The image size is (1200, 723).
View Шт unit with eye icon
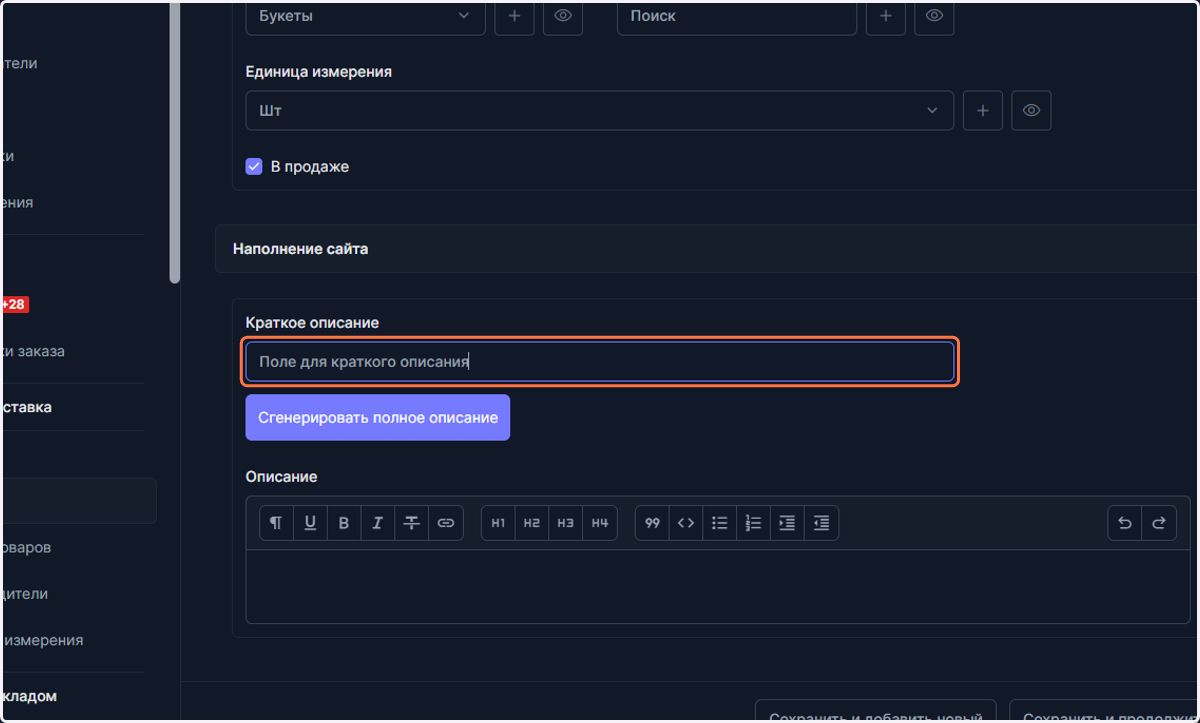1031,110
